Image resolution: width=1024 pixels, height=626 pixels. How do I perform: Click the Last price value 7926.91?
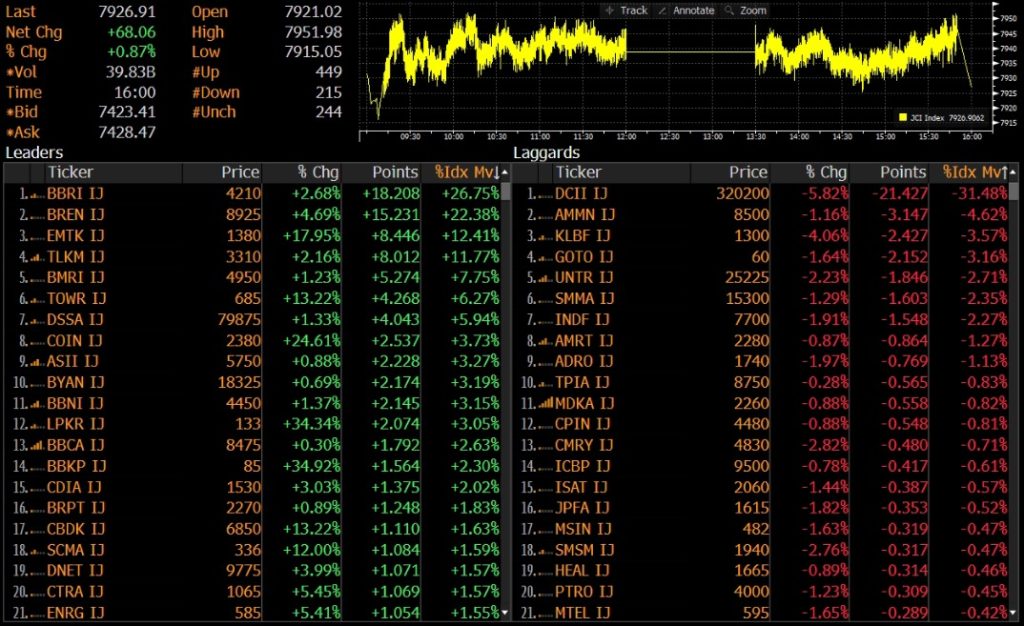pos(127,12)
